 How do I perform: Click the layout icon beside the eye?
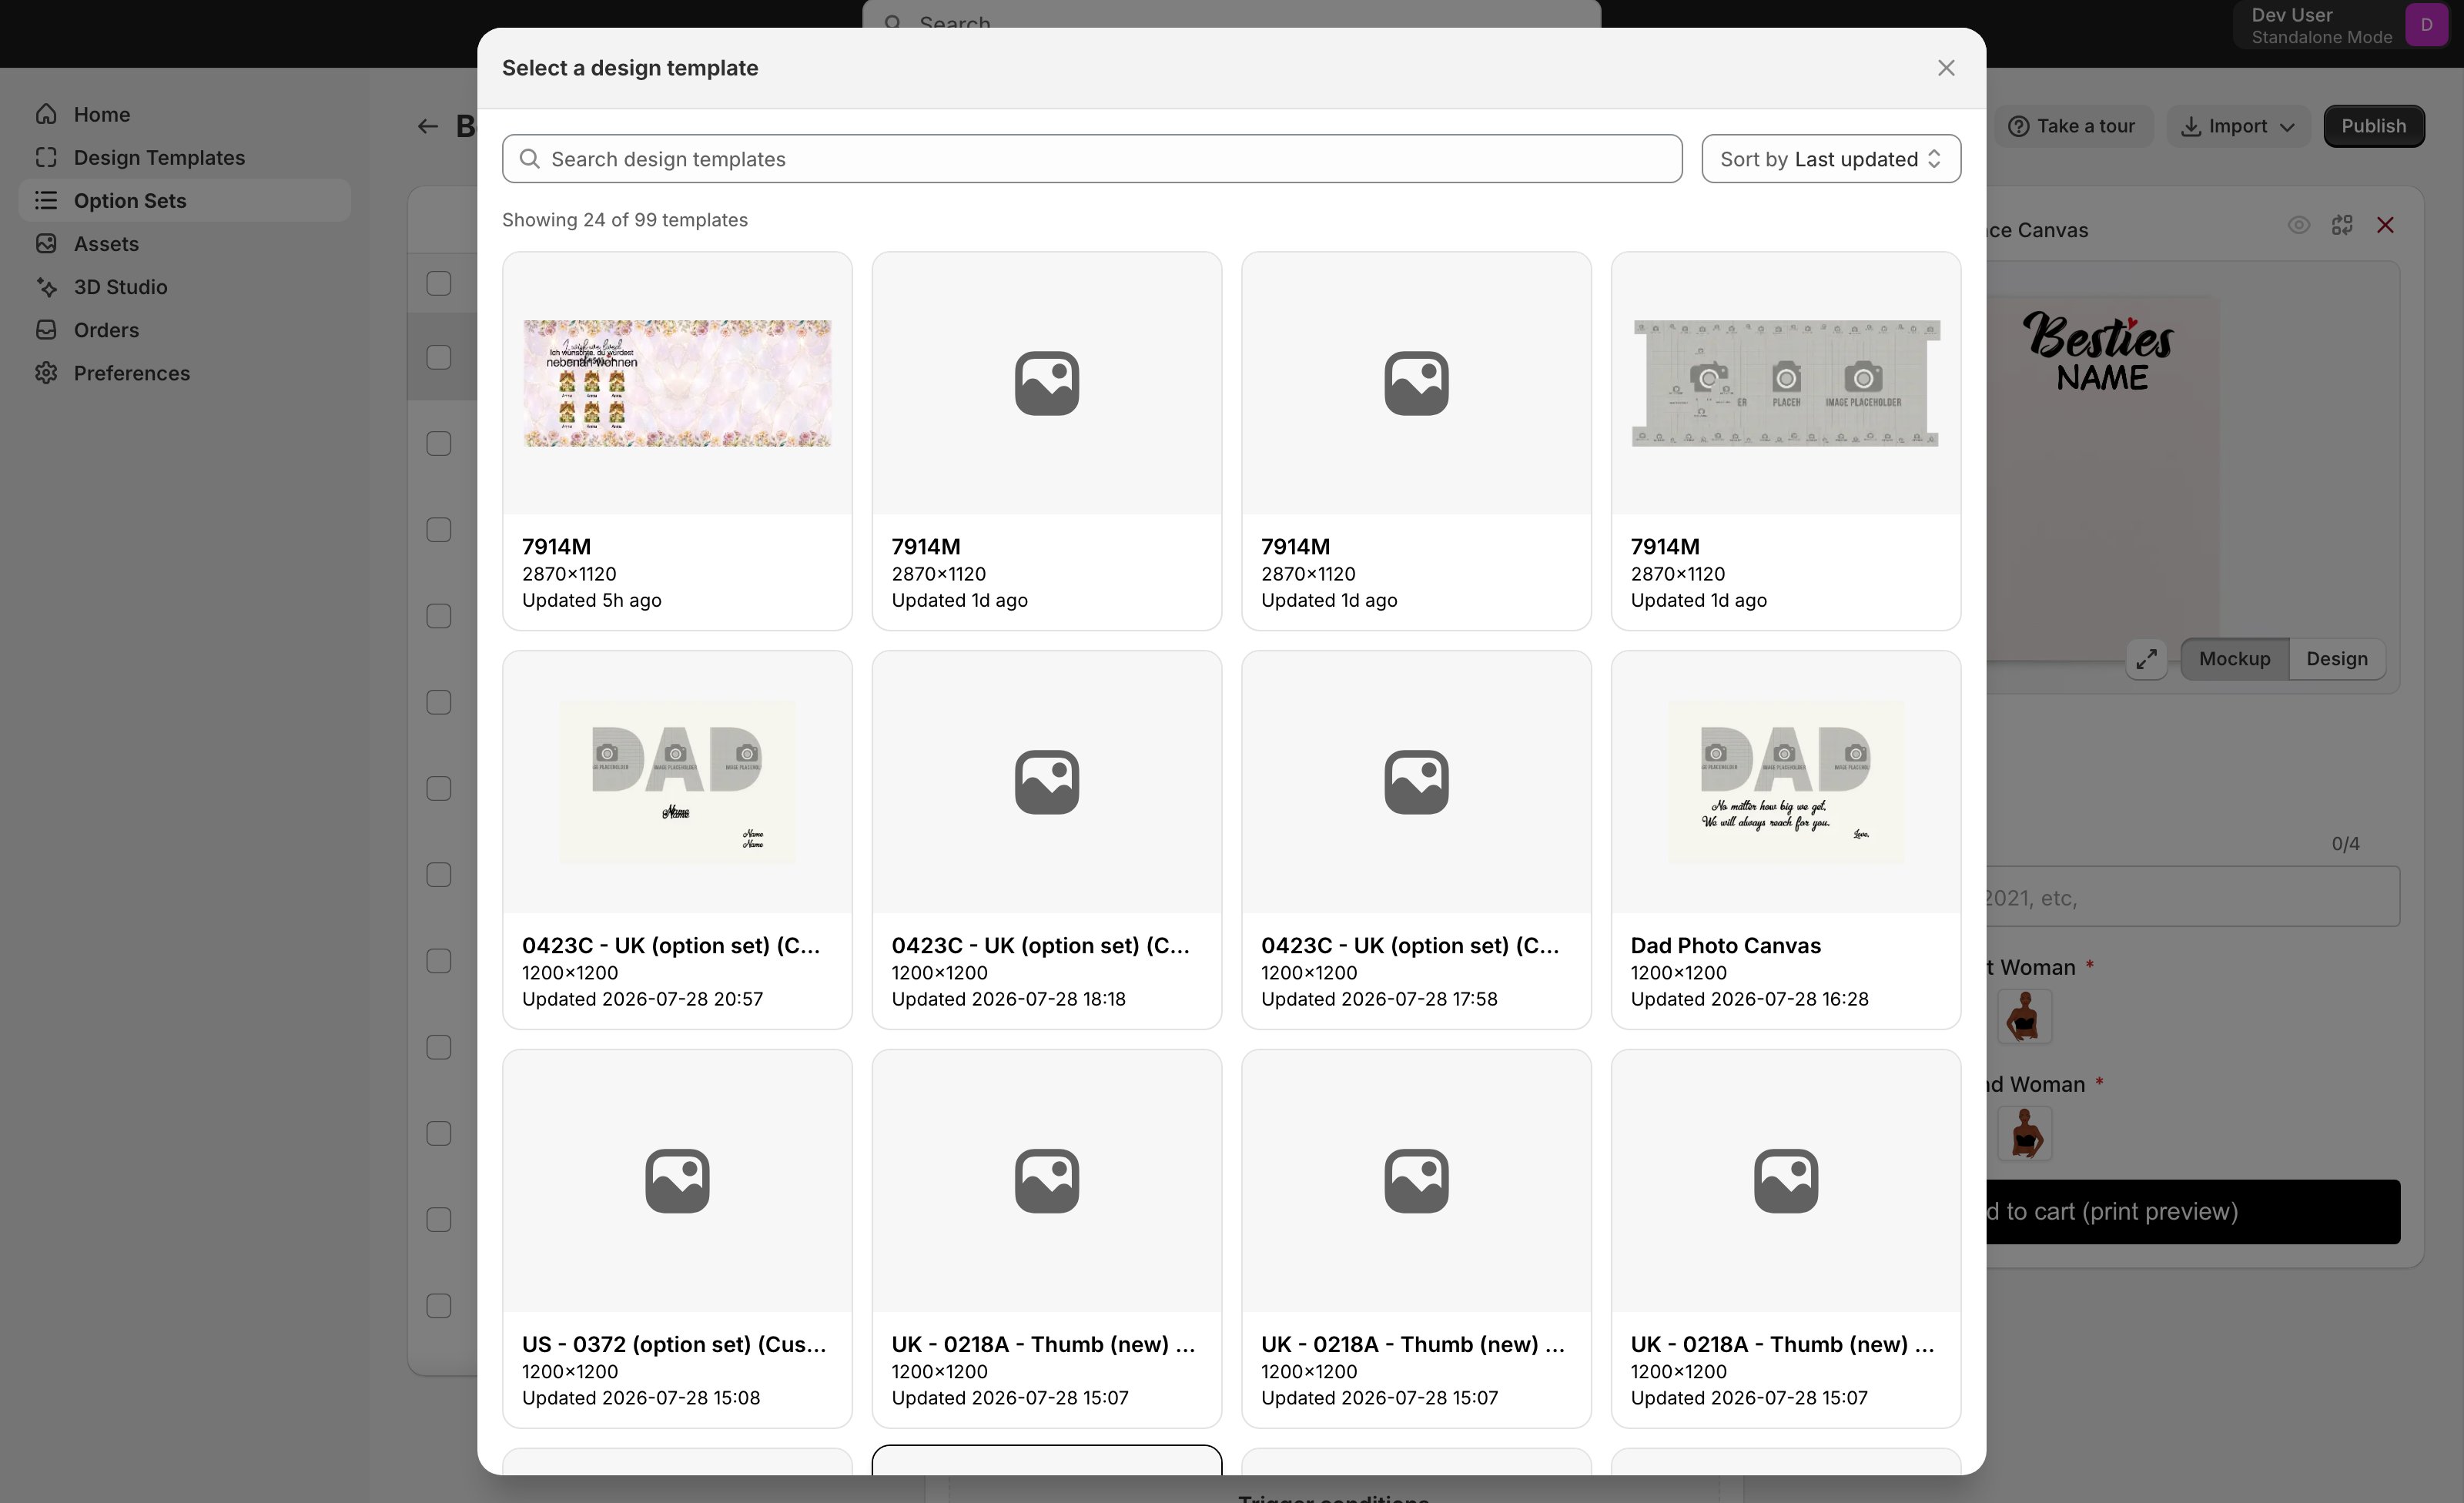coord(2341,225)
